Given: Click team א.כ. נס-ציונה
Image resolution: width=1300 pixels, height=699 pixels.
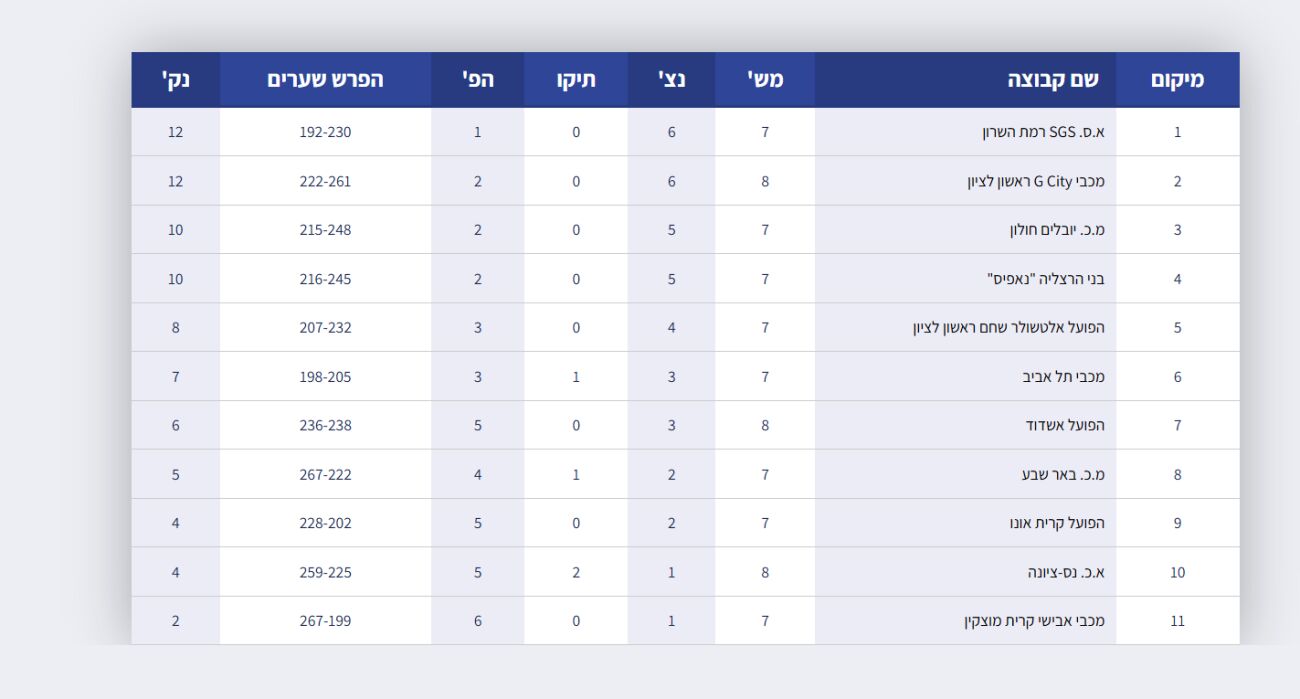Looking at the screenshot, I should pyautogui.click(x=1066, y=573).
